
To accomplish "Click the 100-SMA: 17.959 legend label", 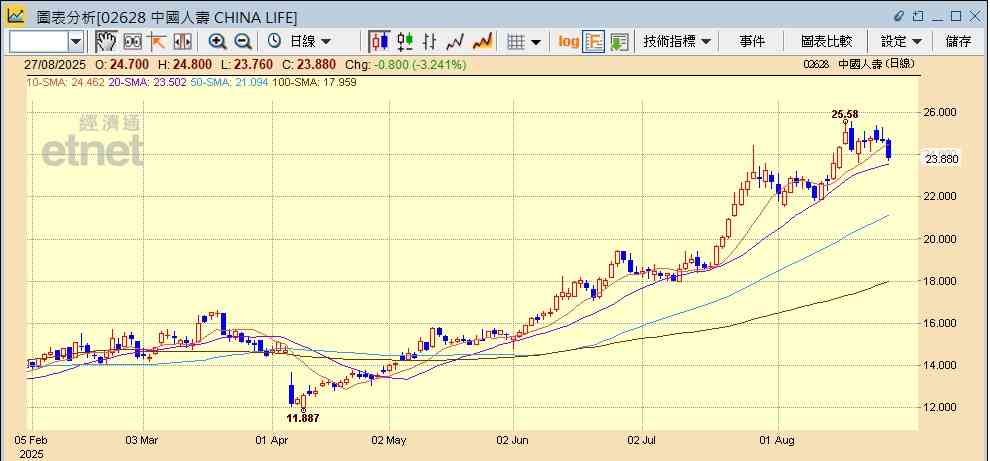I will (314, 81).
